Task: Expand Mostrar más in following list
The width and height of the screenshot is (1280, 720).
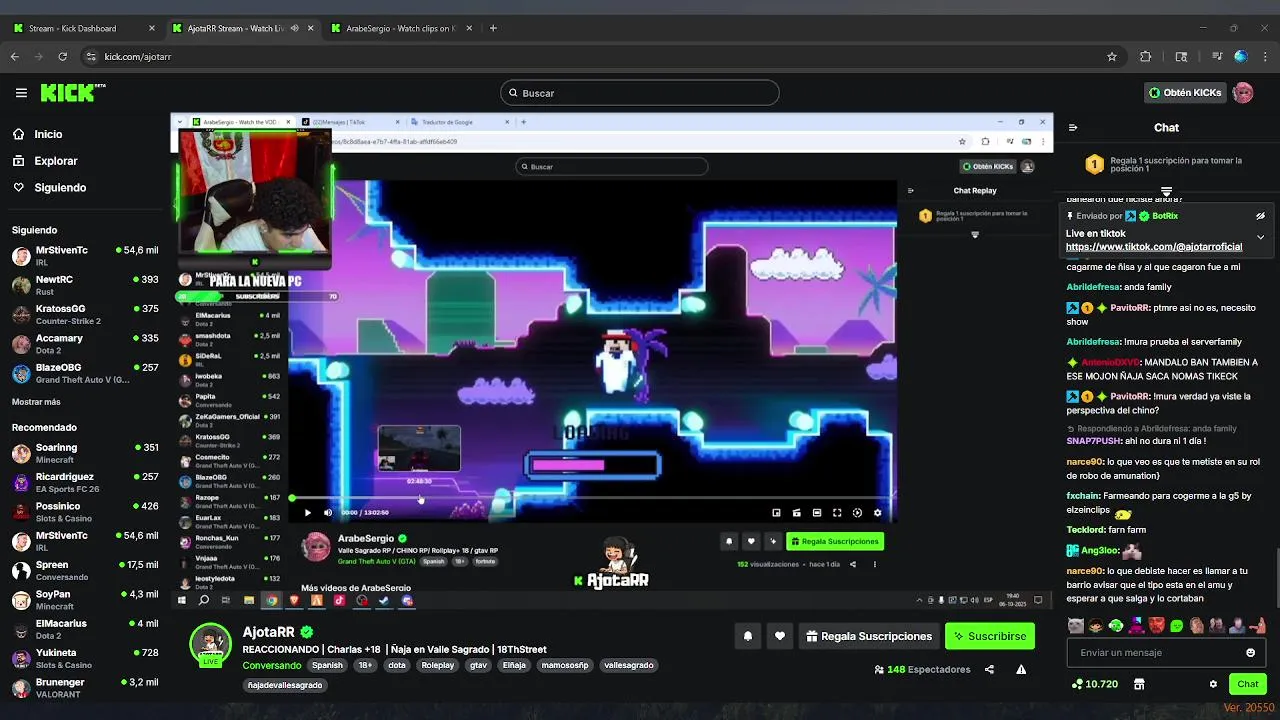Action: tap(36, 402)
